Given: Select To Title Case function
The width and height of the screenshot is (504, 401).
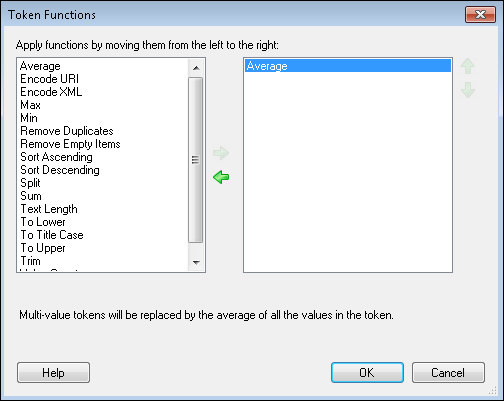Looking at the screenshot, I should click(52, 235).
